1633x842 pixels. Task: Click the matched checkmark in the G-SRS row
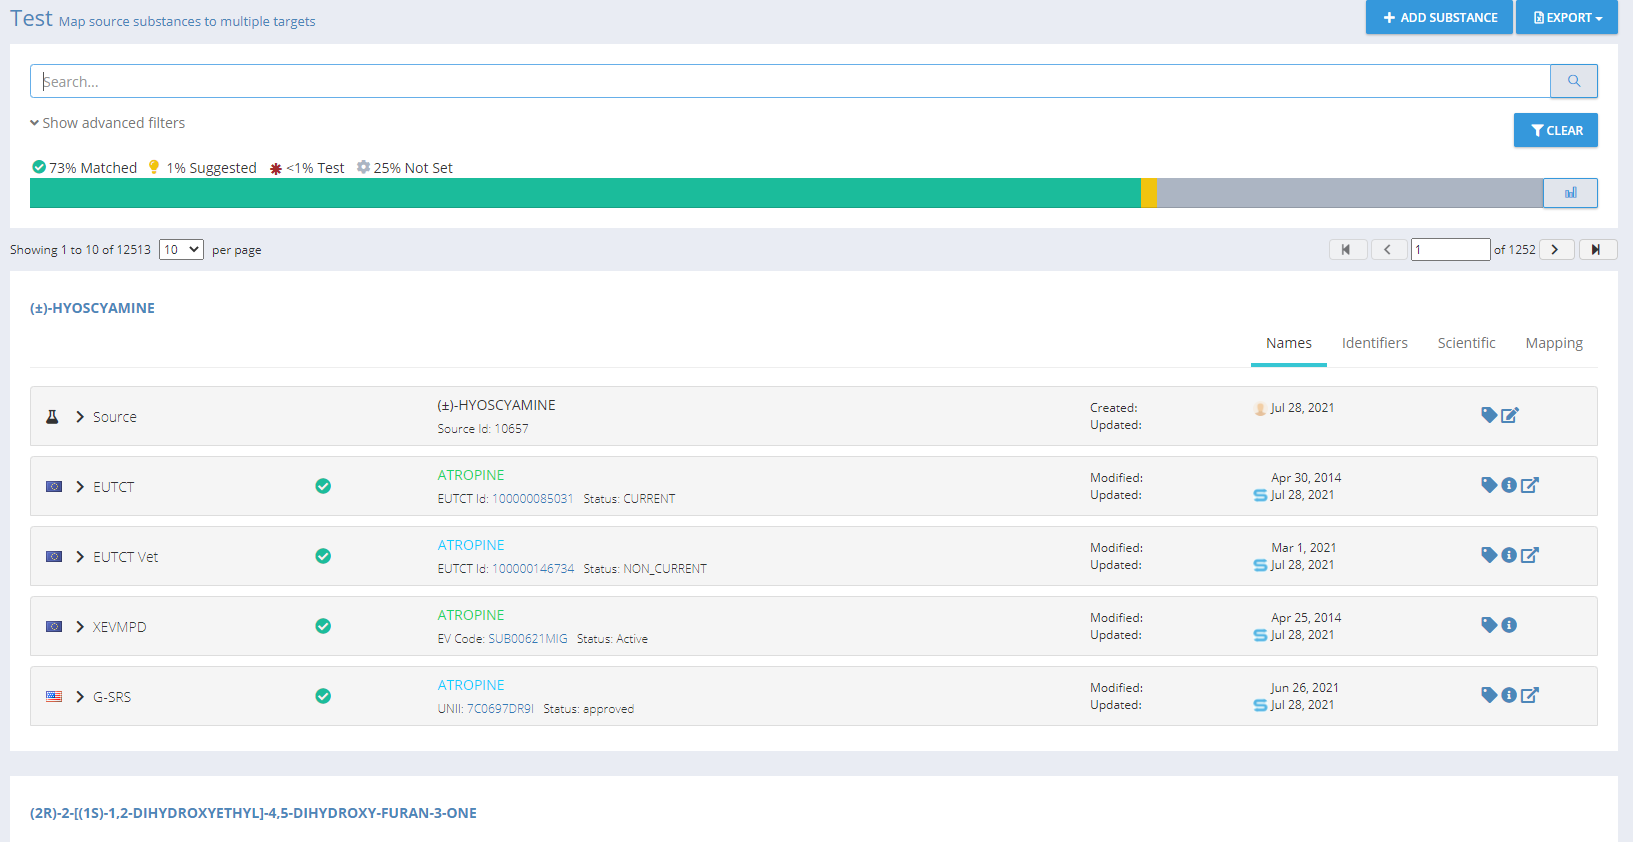[x=323, y=696]
